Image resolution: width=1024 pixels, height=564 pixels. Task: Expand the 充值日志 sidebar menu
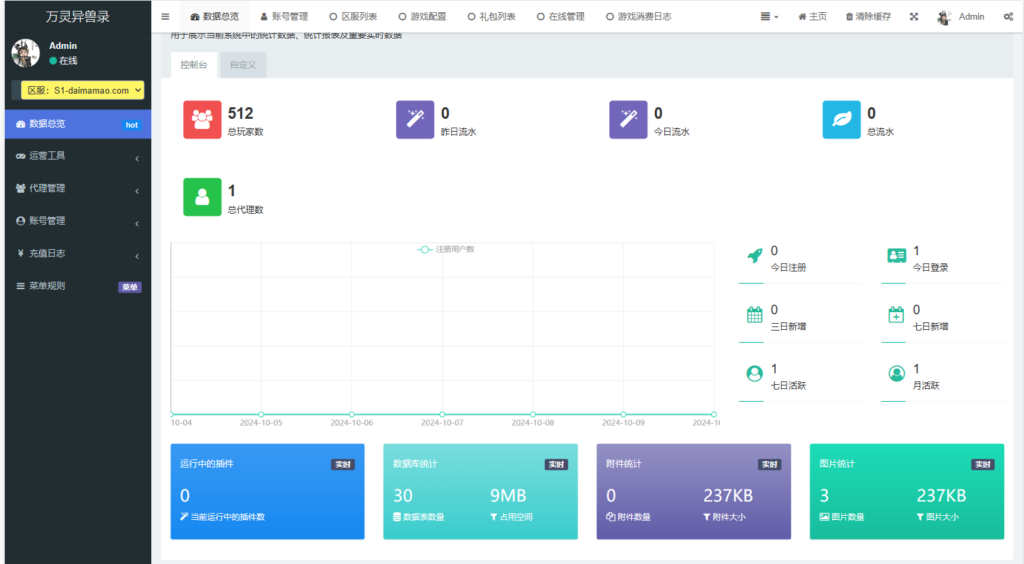pyautogui.click(x=78, y=253)
